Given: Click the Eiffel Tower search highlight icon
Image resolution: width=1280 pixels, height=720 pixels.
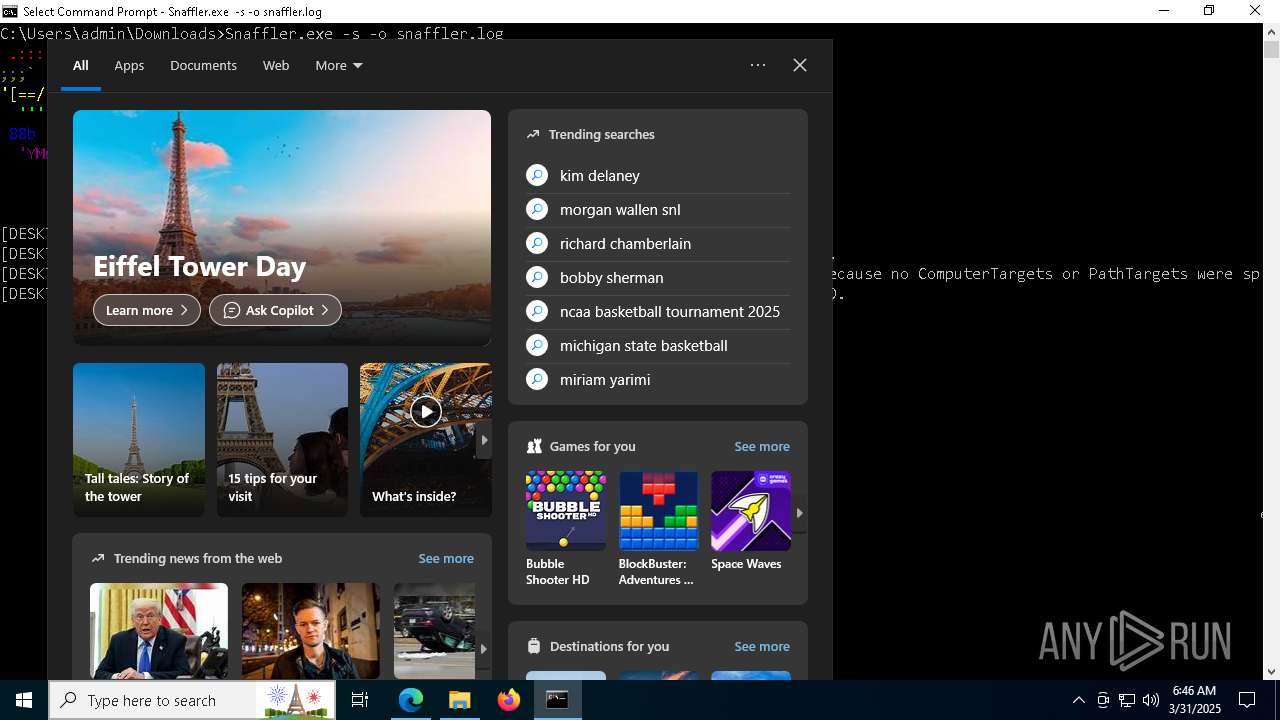Looking at the screenshot, I should point(296,700).
